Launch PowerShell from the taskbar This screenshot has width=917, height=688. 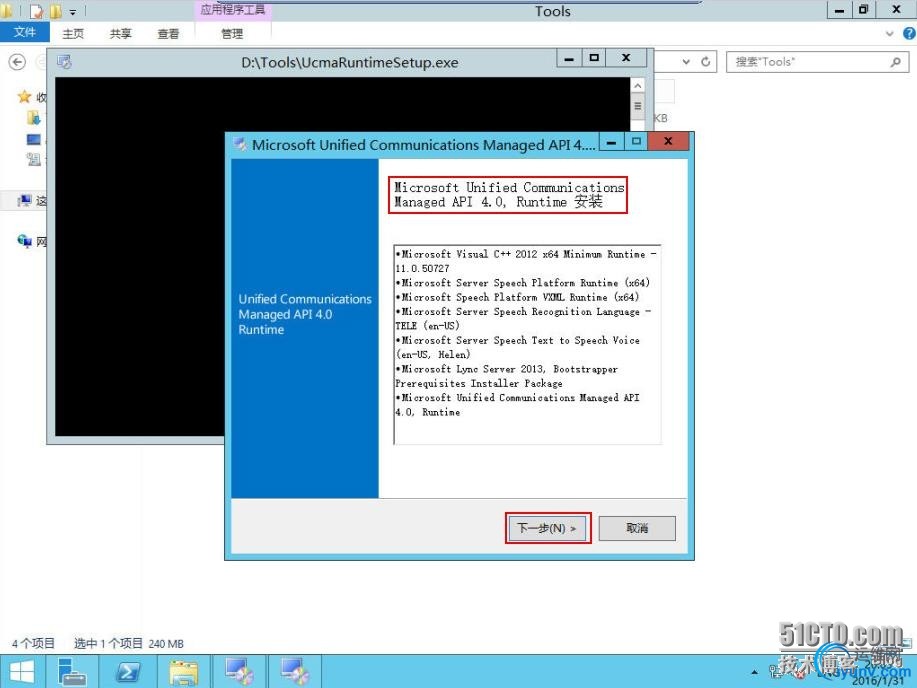click(x=127, y=672)
